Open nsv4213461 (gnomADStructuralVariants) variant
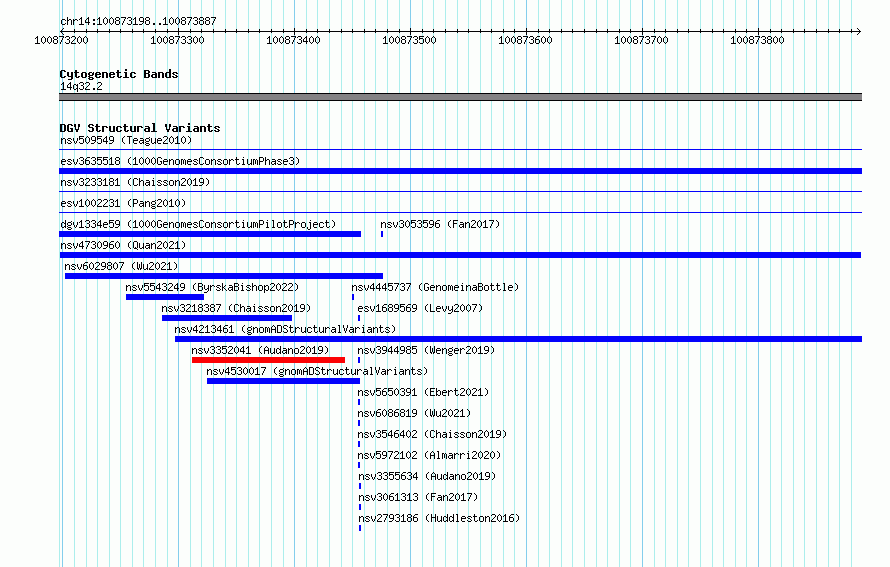 coord(285,329)
